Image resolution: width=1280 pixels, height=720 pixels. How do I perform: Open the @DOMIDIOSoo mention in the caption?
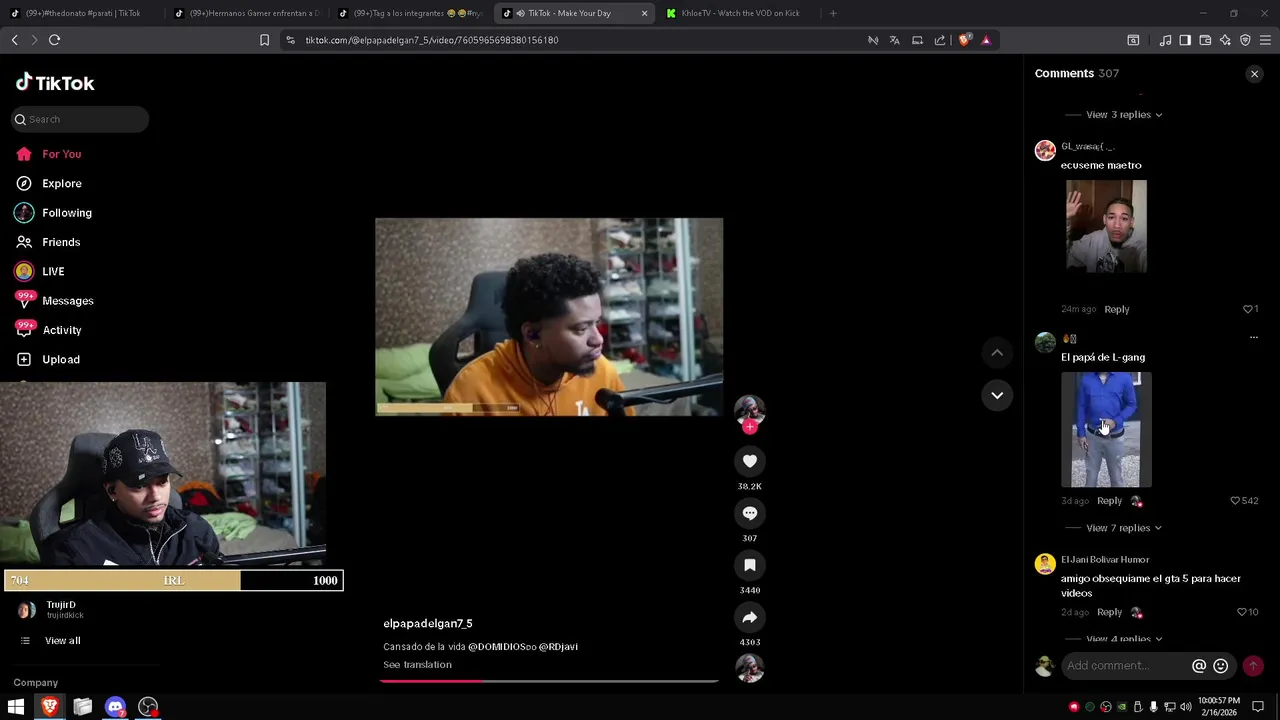click(502, 647)
